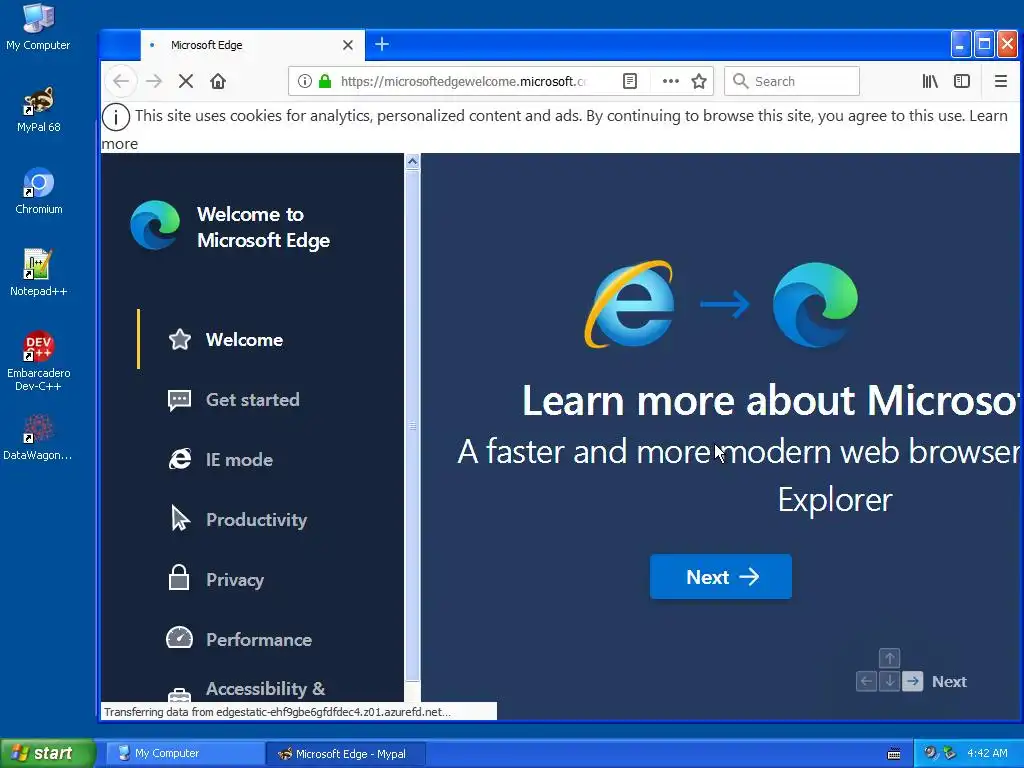Click the up arrow key hint

point(889,658)
